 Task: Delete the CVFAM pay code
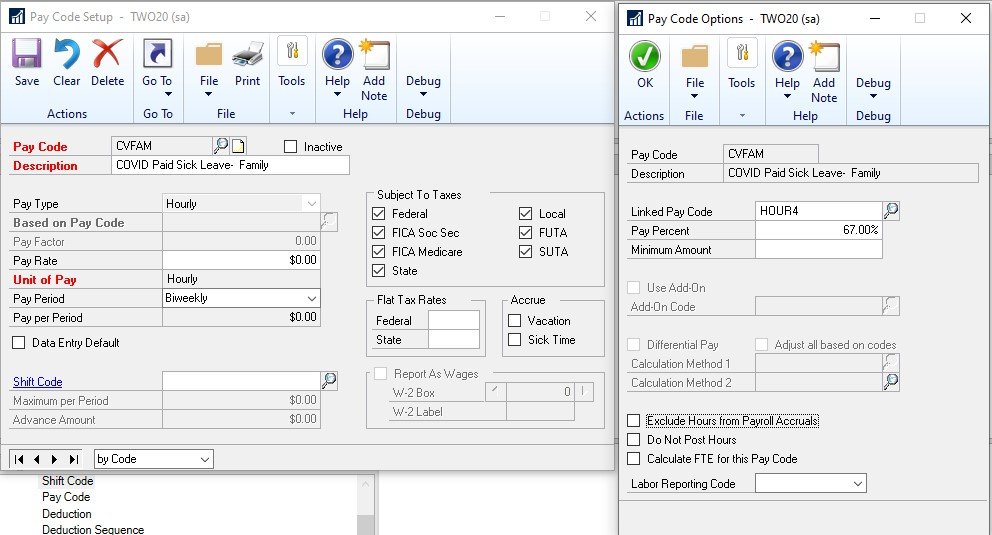[107, 63]
